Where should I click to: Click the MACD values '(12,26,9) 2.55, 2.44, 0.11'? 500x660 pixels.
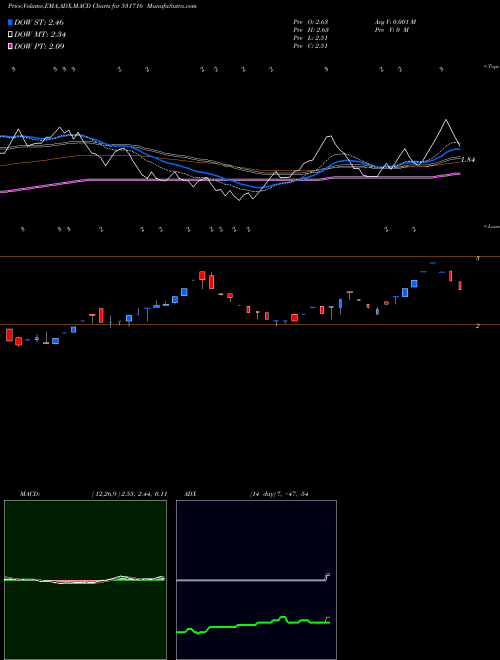point(130,494)
